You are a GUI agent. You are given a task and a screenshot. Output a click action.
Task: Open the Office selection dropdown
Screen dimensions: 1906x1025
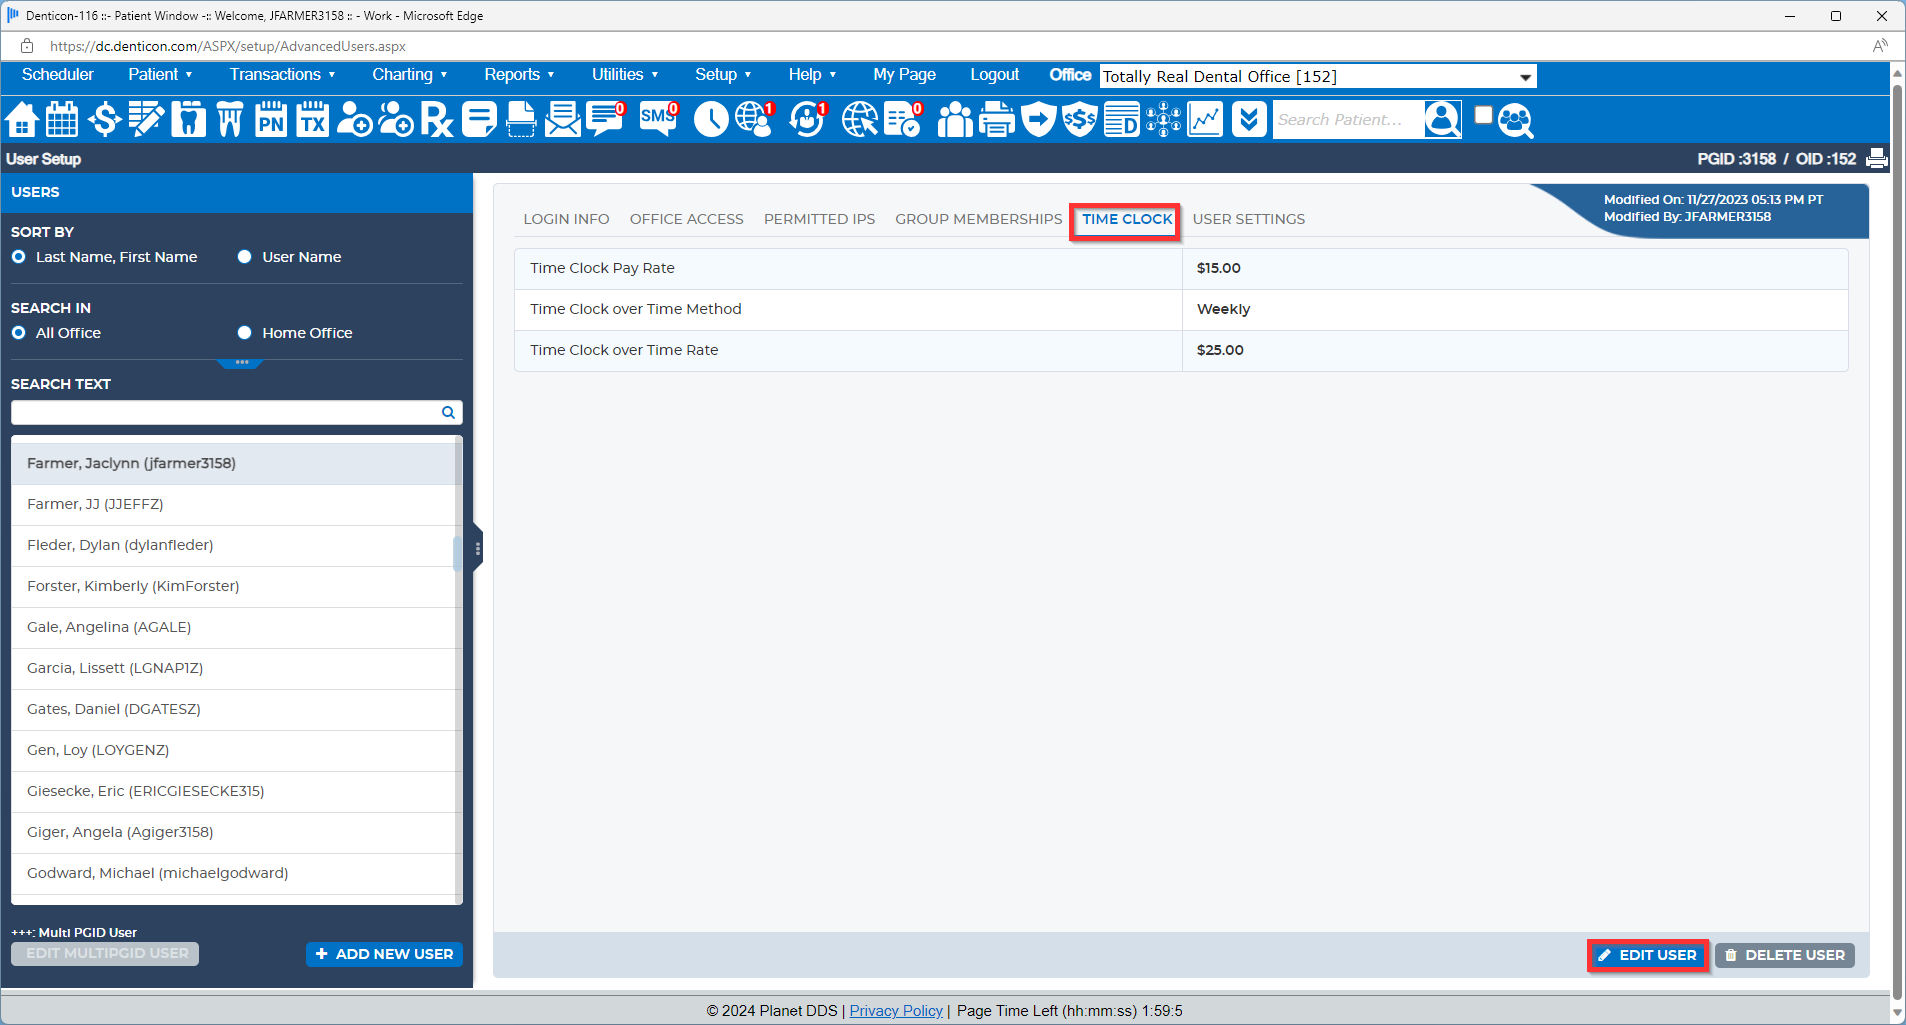(x=1318, y=77)
